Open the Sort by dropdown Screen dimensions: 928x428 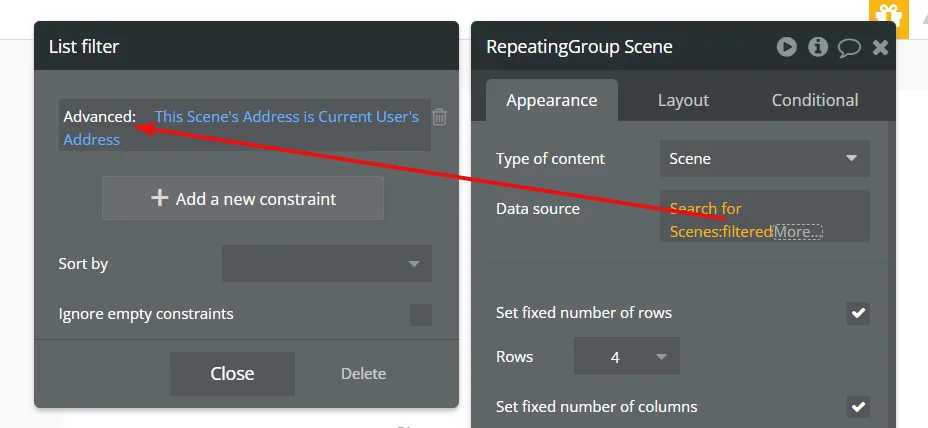(327, 263)
